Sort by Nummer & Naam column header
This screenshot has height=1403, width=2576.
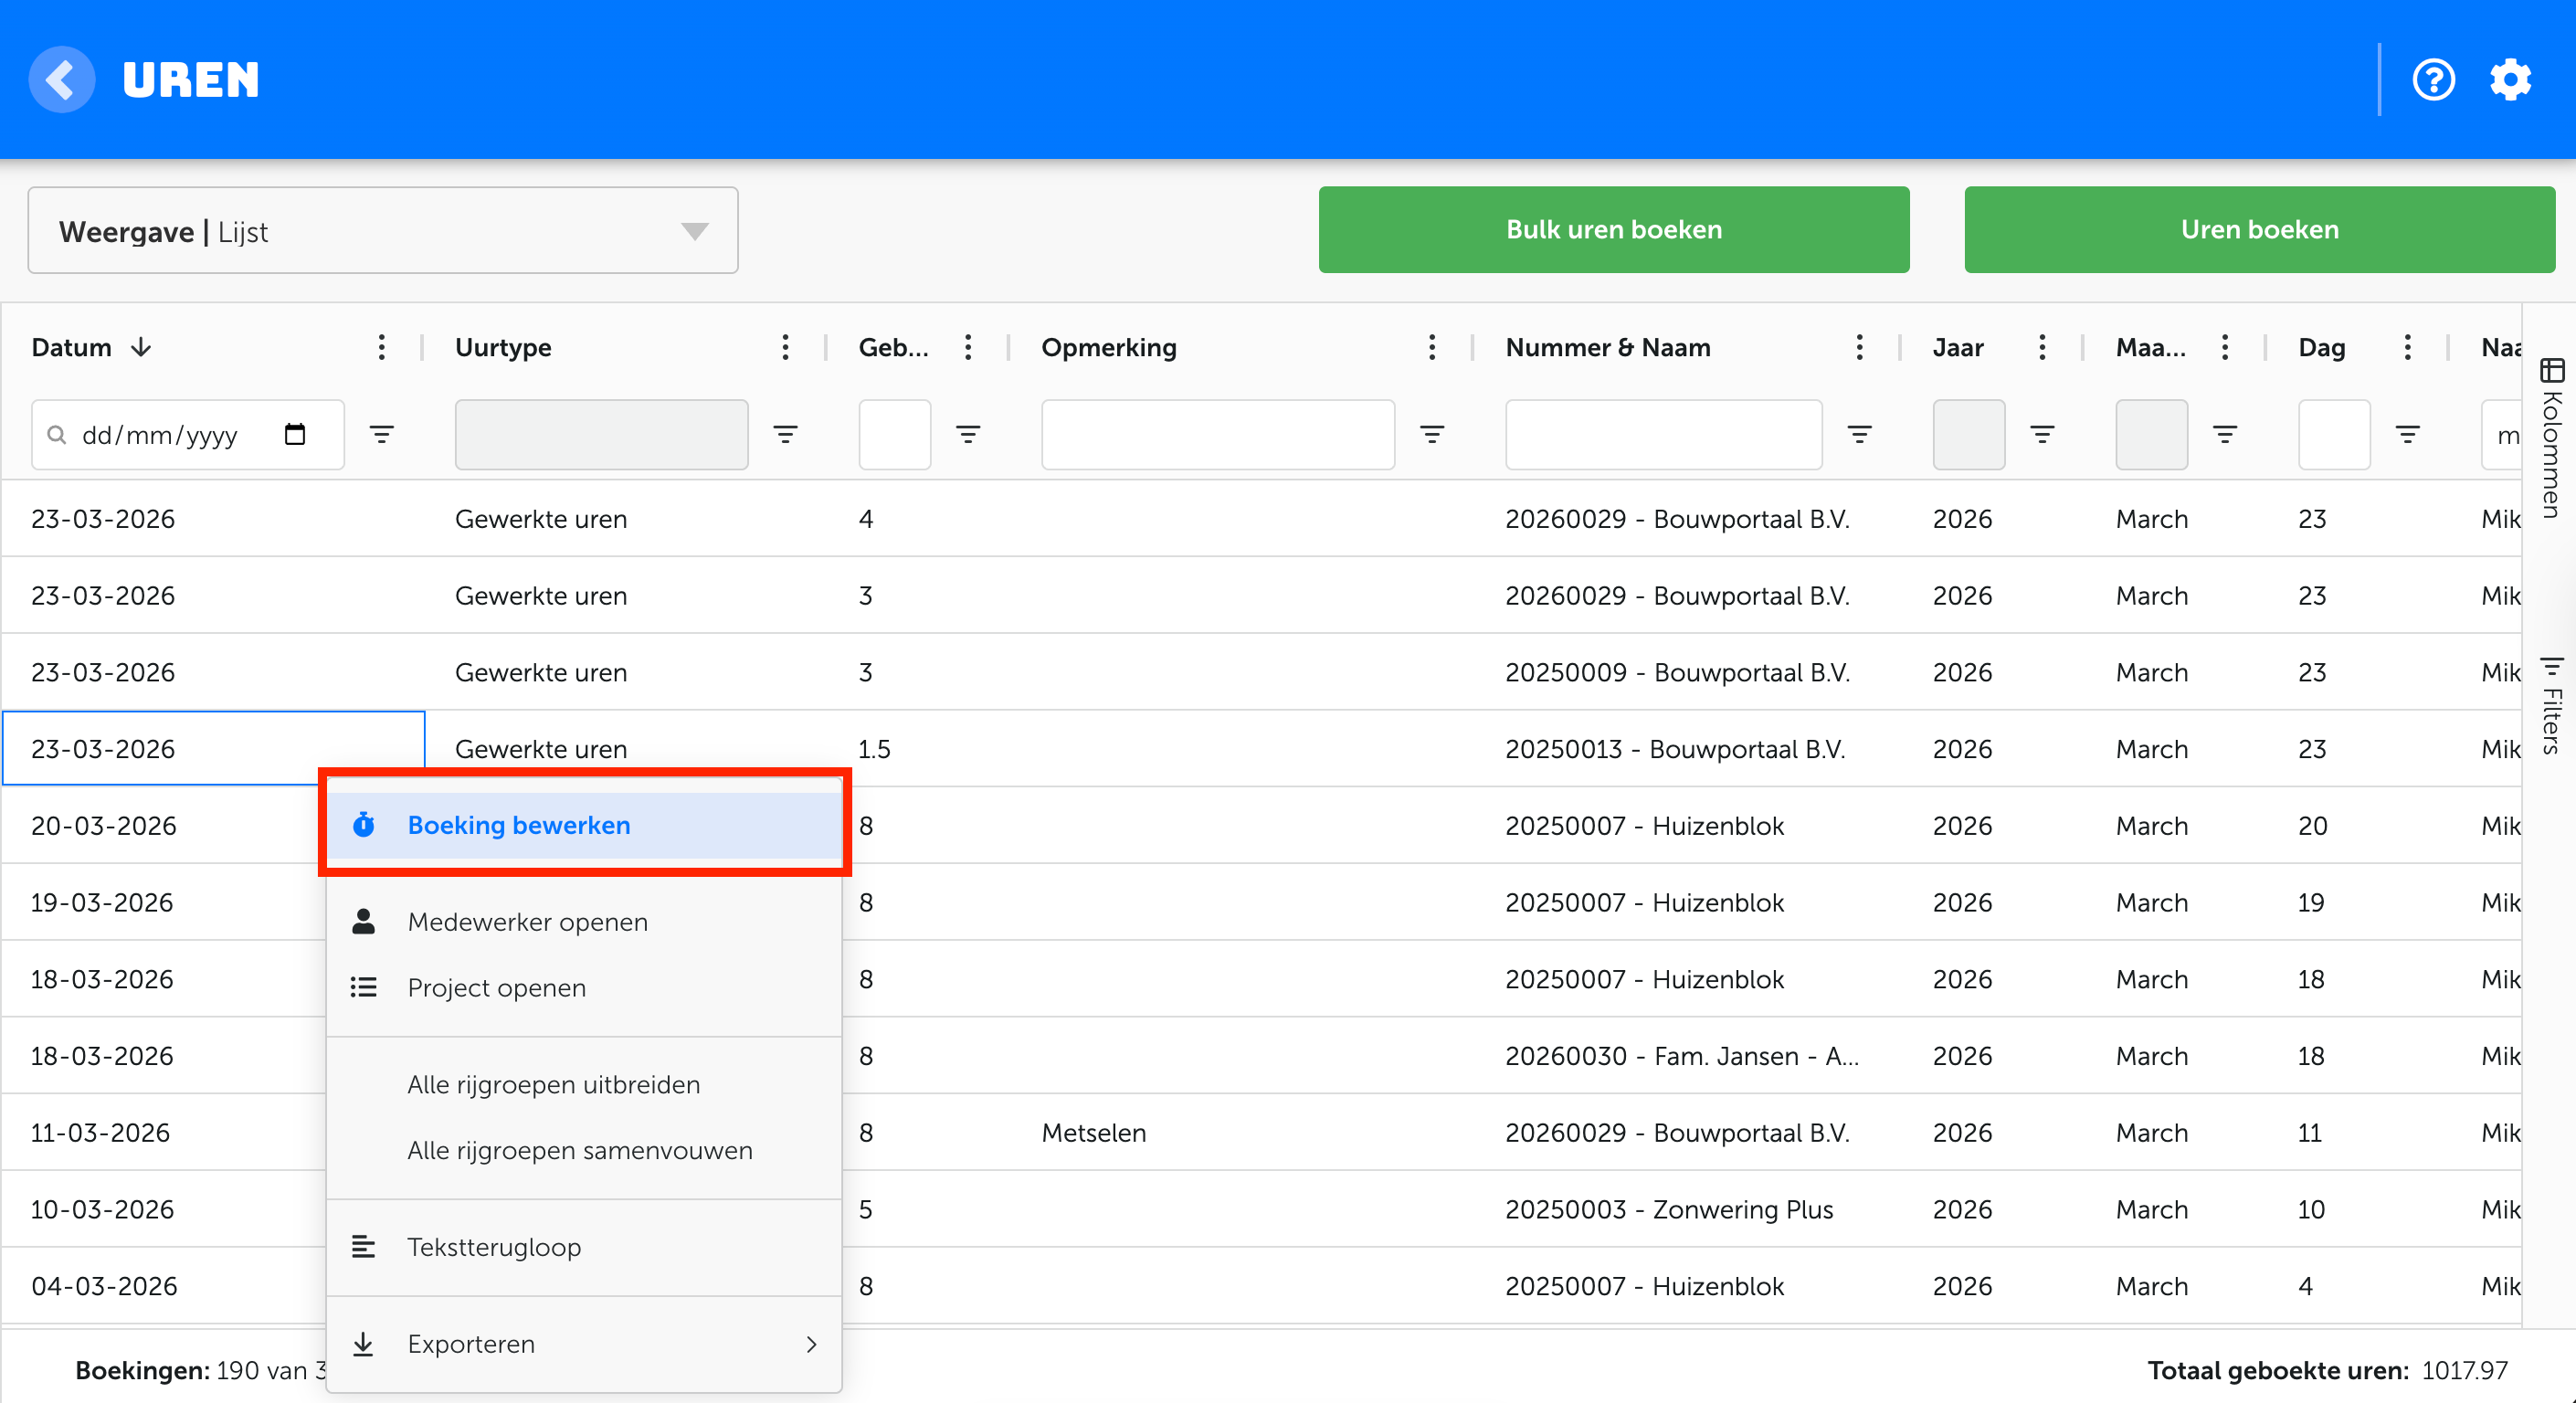point(1608,347)
